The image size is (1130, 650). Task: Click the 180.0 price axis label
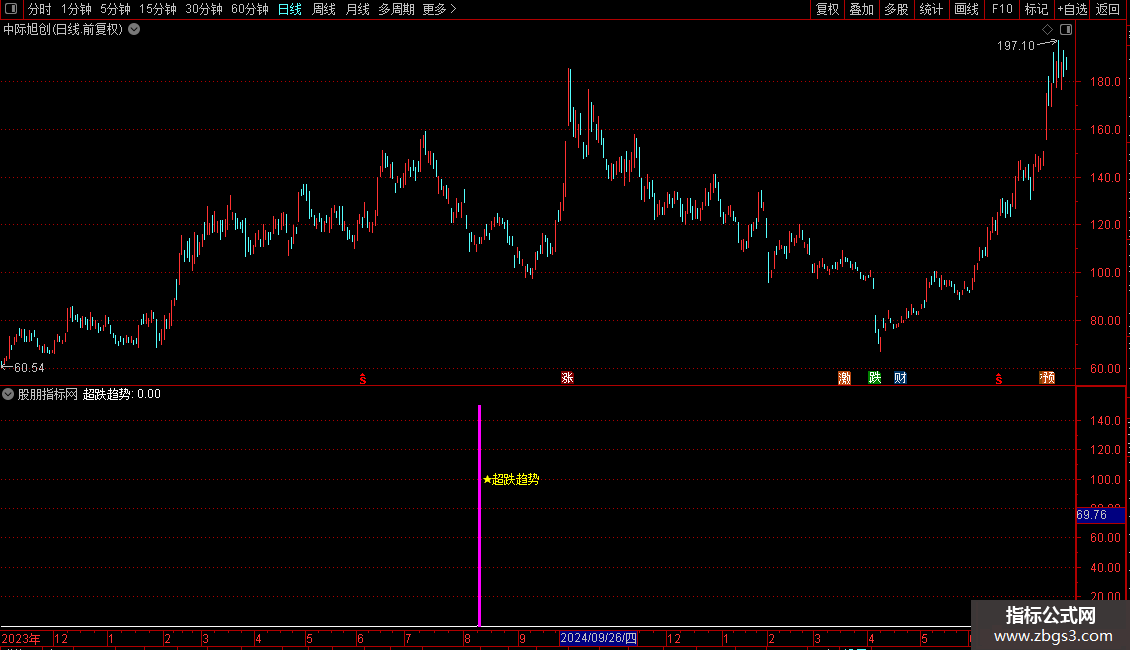[x=1105, y=81]
